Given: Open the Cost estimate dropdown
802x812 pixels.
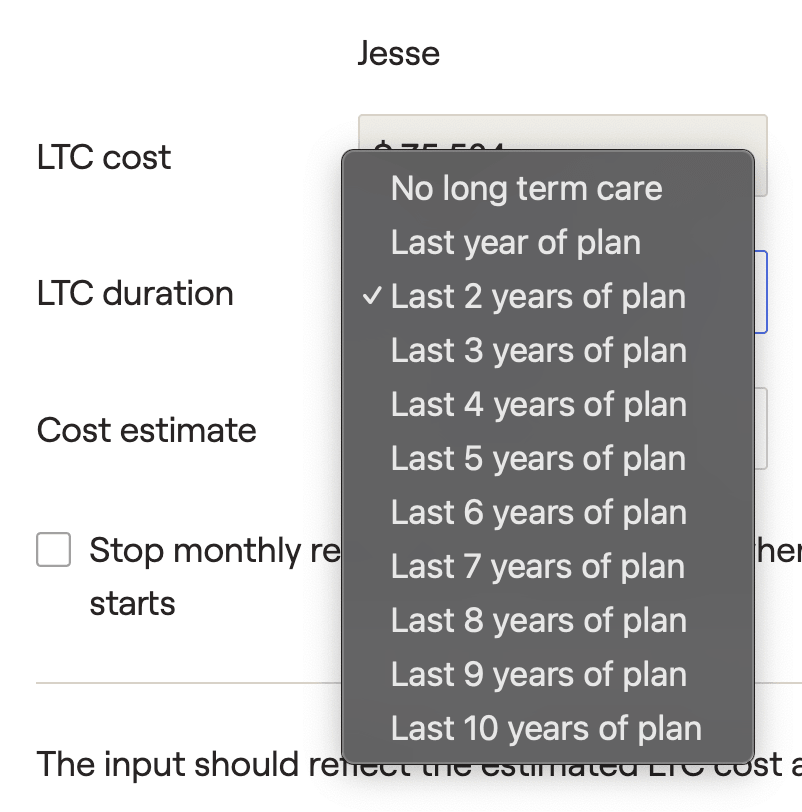Looking at the screenshot, I should coord(761,429).
